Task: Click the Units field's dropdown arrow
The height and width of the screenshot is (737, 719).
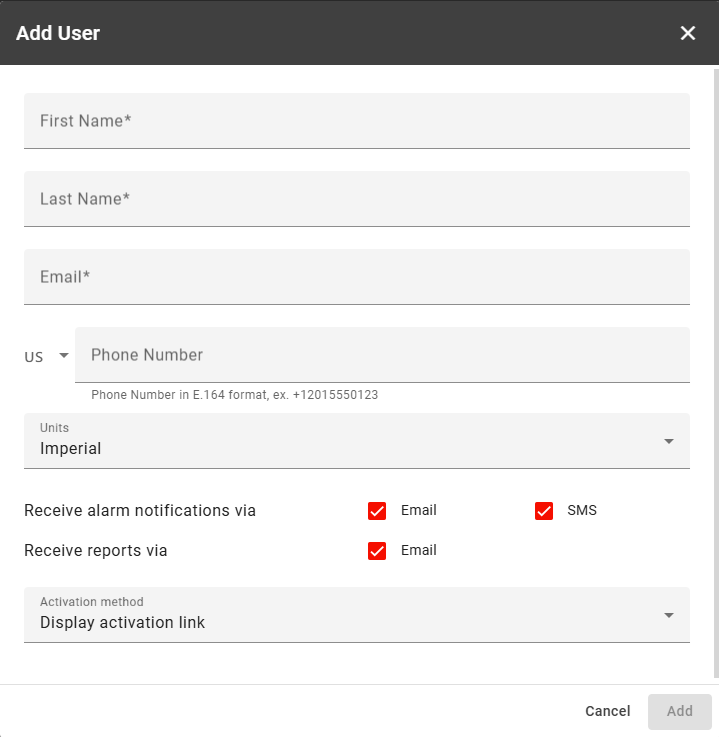Action: tap(669, 441)
